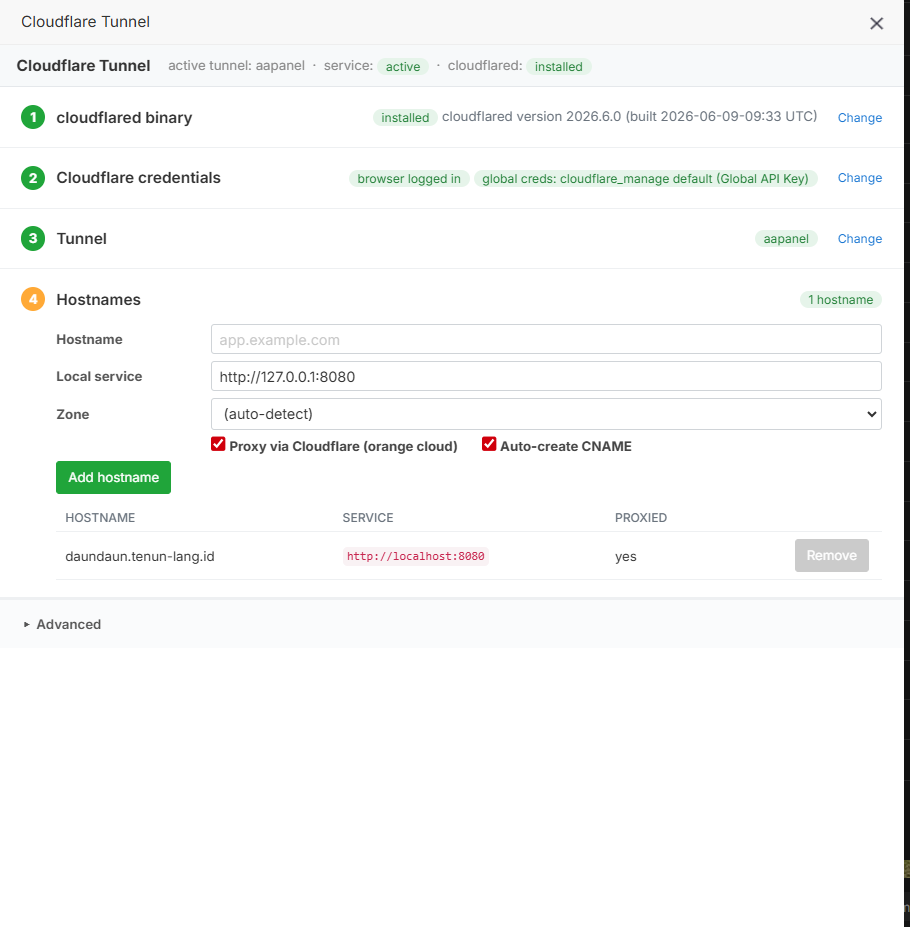Click the cloudflared installed header badge
The width and height of the screenshot is (910, 927).
pos(558,66)
